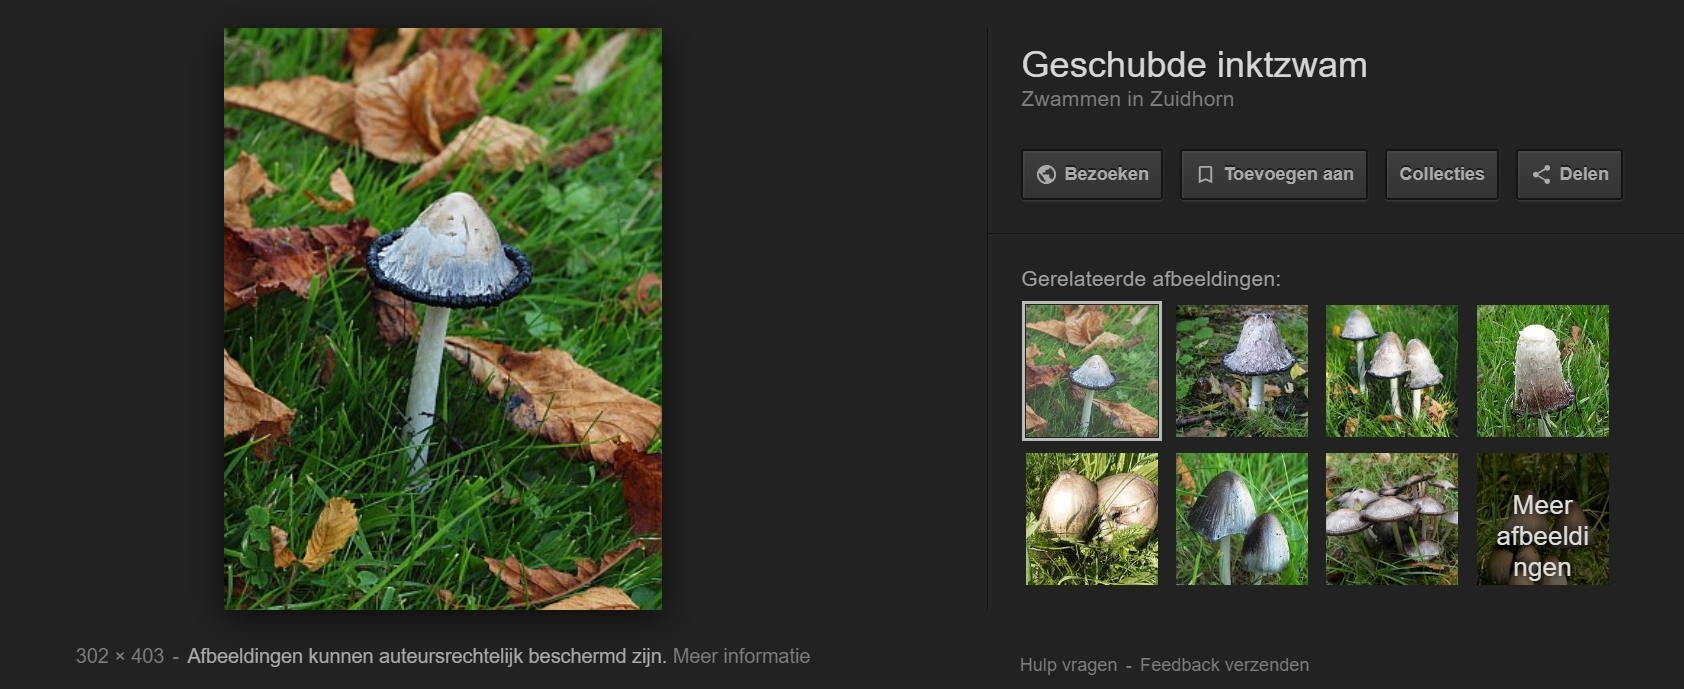Click the 'Toevoegen aan' button label
The height and width of the screenshot is (689, 1684).
tap(1288, 175)
